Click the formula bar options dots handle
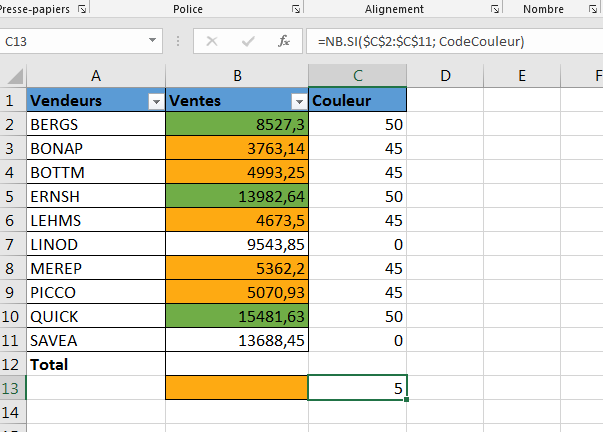The image size is (603, 432). click(x=177, y=42)
